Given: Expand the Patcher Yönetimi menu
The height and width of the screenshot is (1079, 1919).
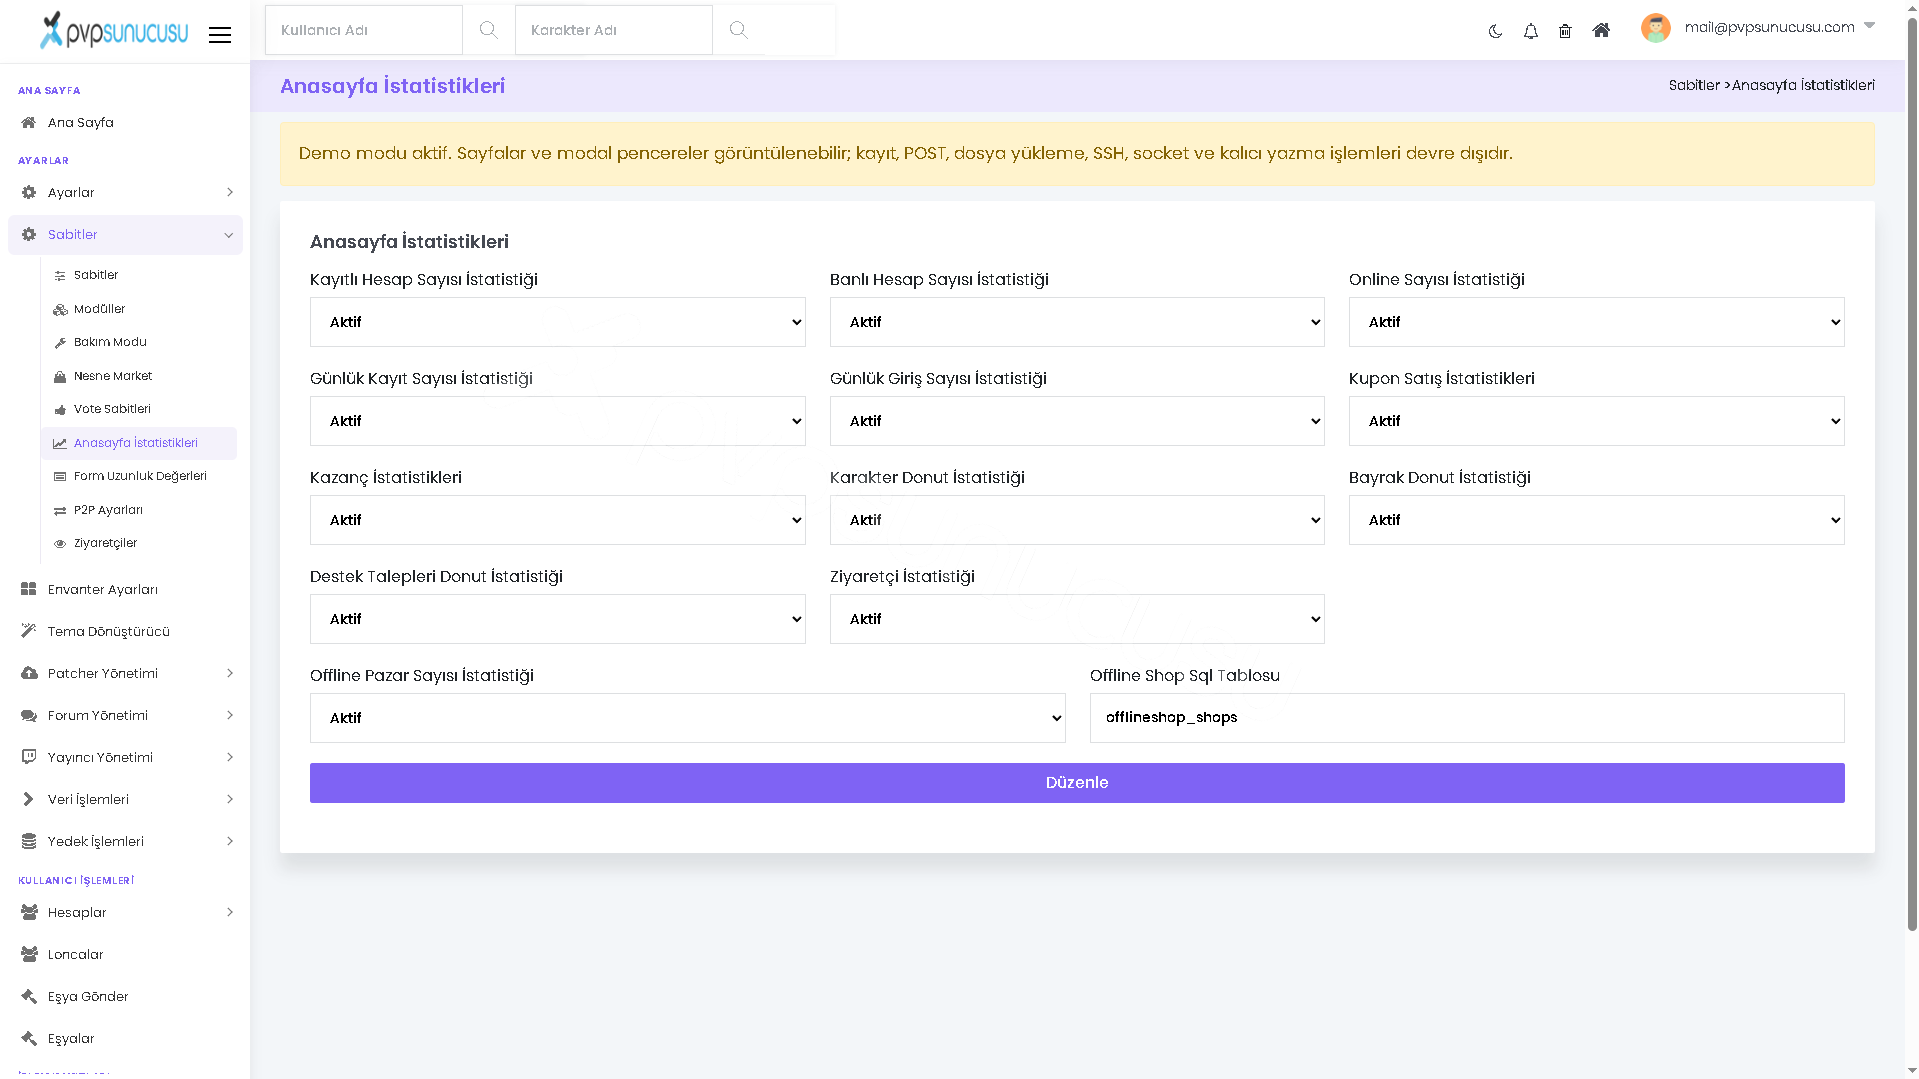Looking at the screenshot, I should pos(125,673).
